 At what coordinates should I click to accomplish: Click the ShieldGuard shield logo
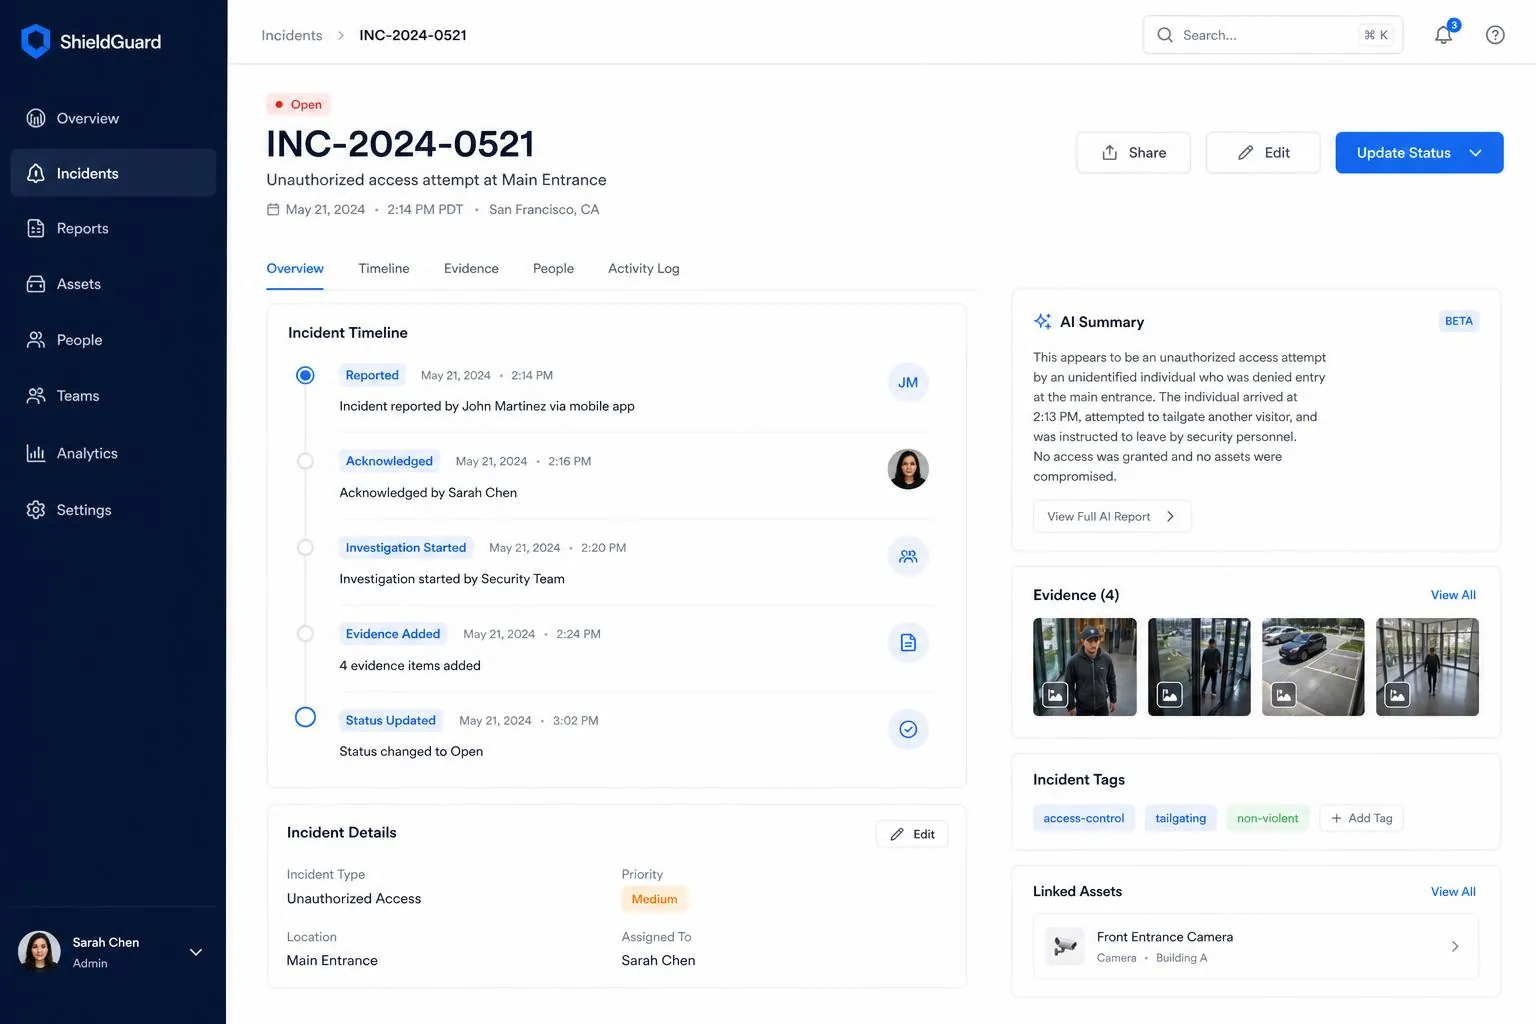[x=36, y=41]
